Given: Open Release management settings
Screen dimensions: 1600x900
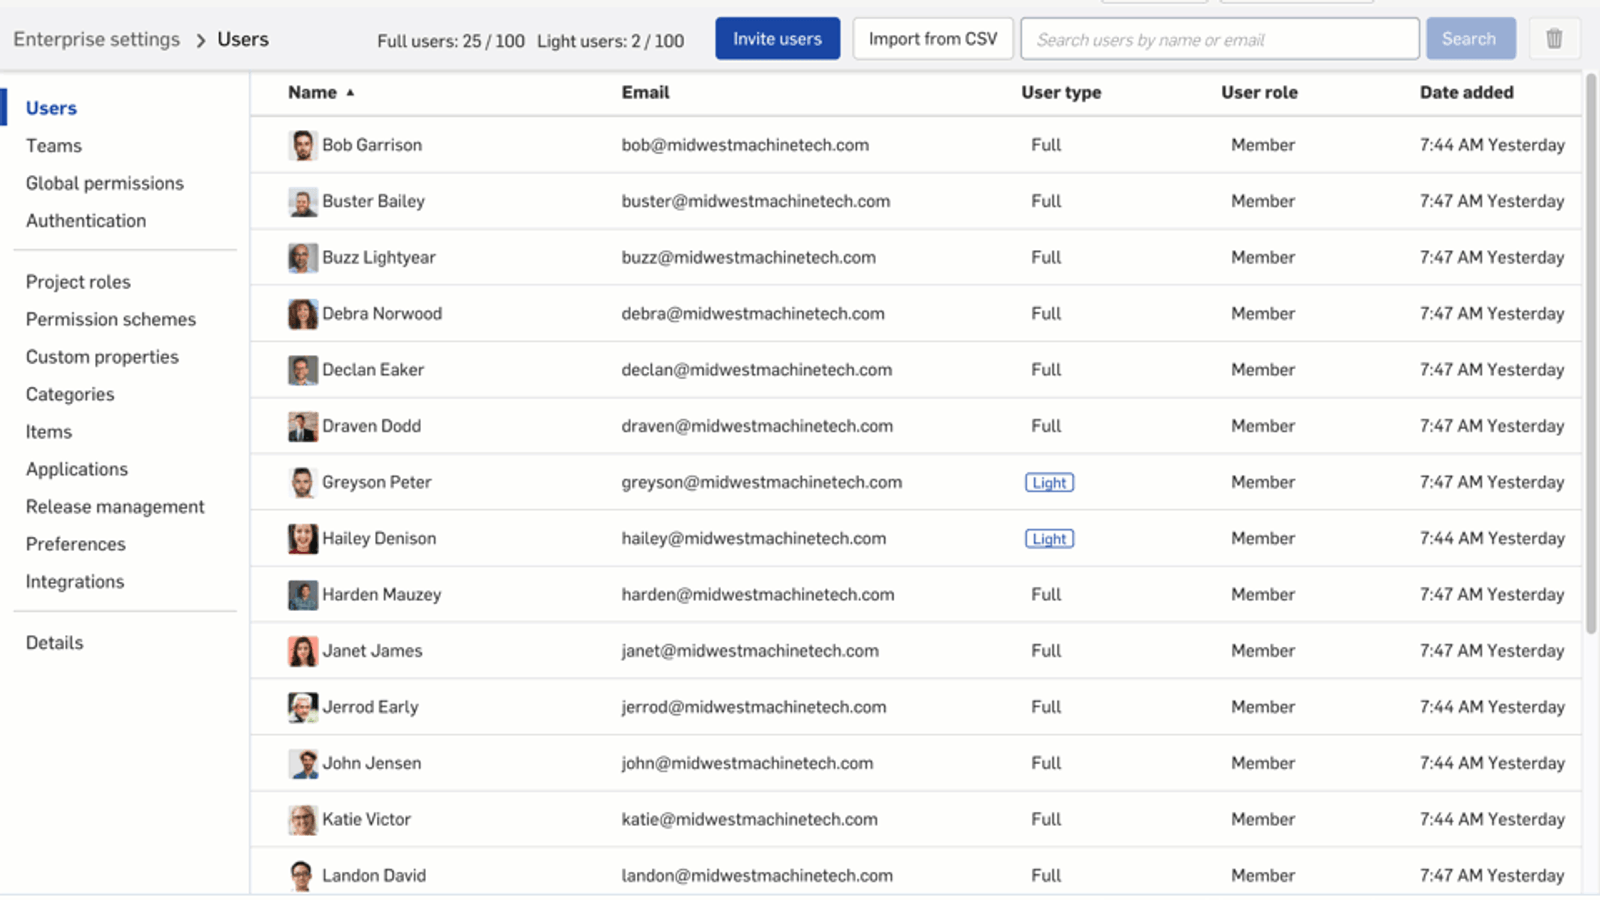Looking at the screenshot, I should (x=115, y=507).
